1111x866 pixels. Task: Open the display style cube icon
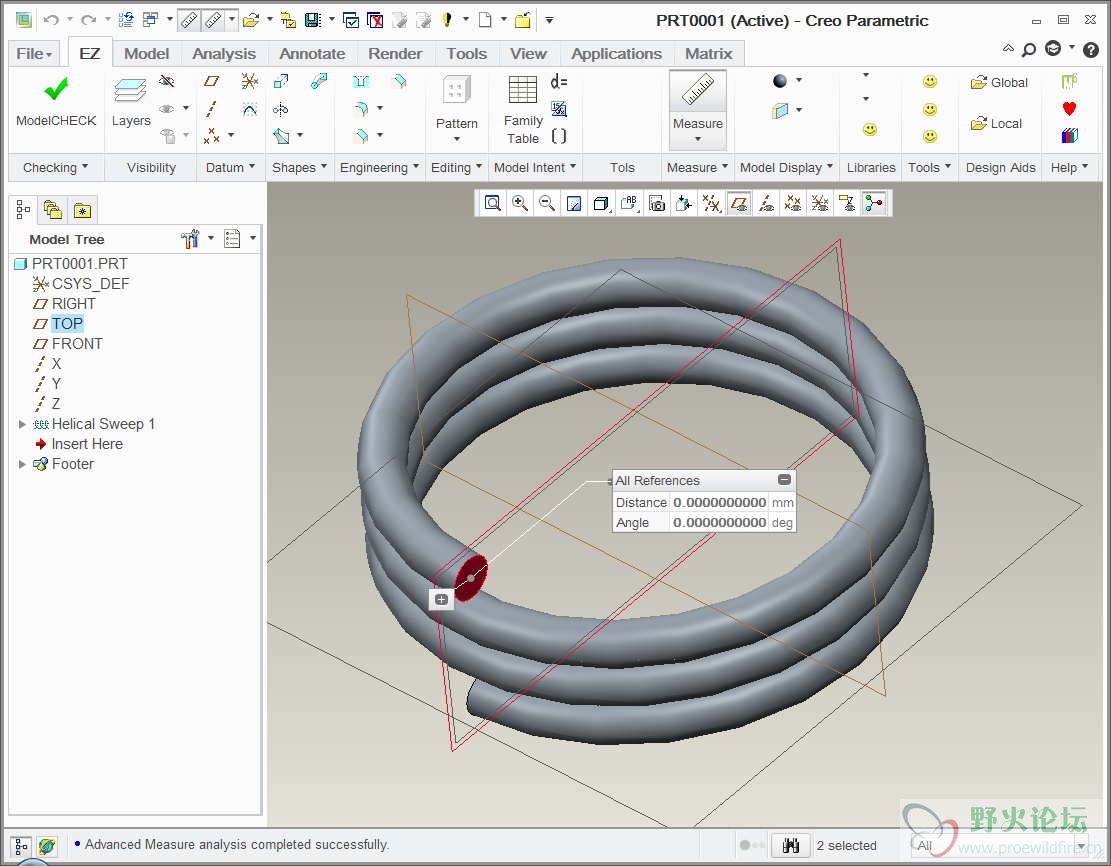click(x=602, y=203)
